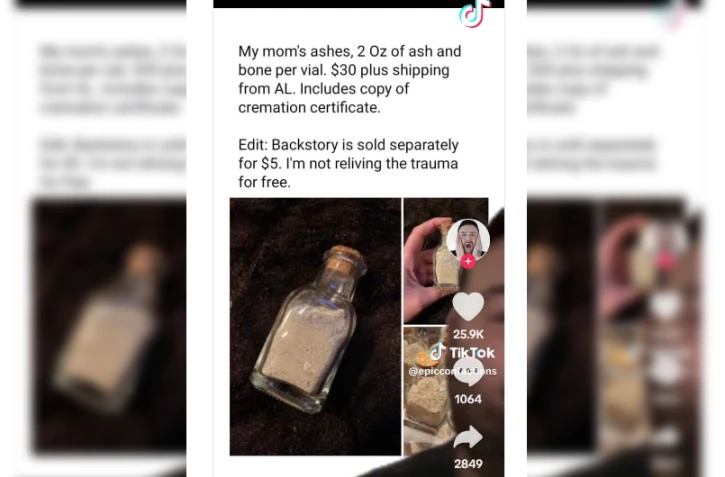Open the @epiccontactions username handle

(453, 371)
